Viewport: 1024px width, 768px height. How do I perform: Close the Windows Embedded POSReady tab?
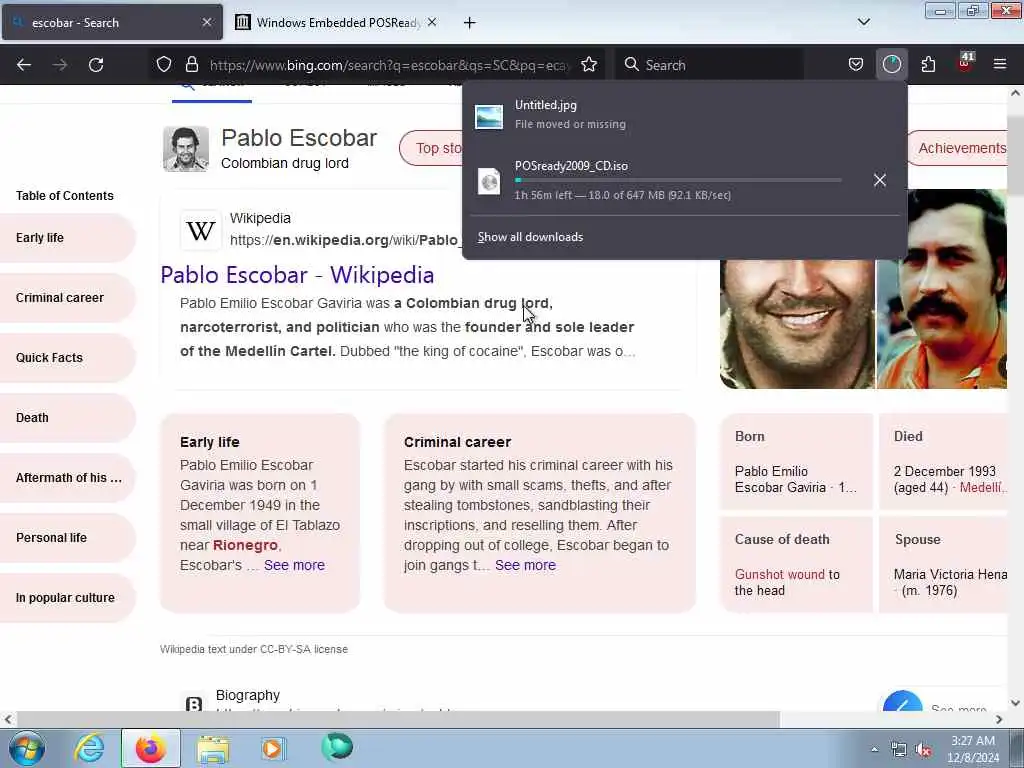[432, 22]
